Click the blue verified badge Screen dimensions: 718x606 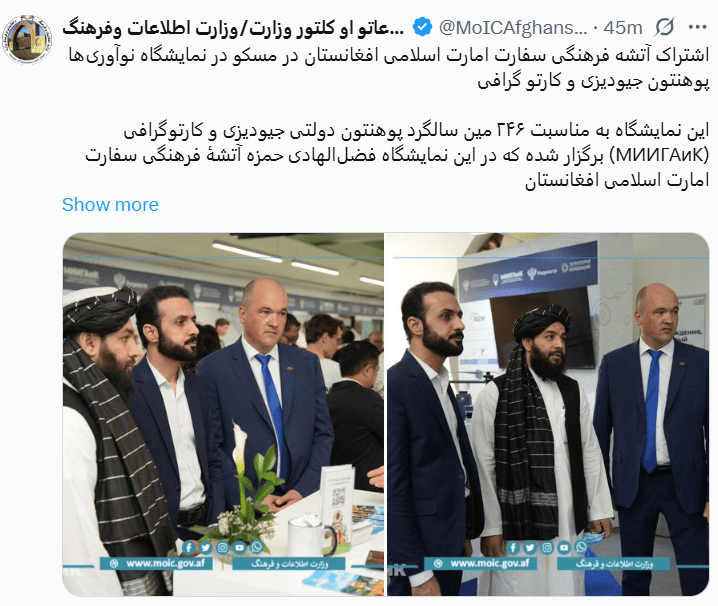coord(422,28)
